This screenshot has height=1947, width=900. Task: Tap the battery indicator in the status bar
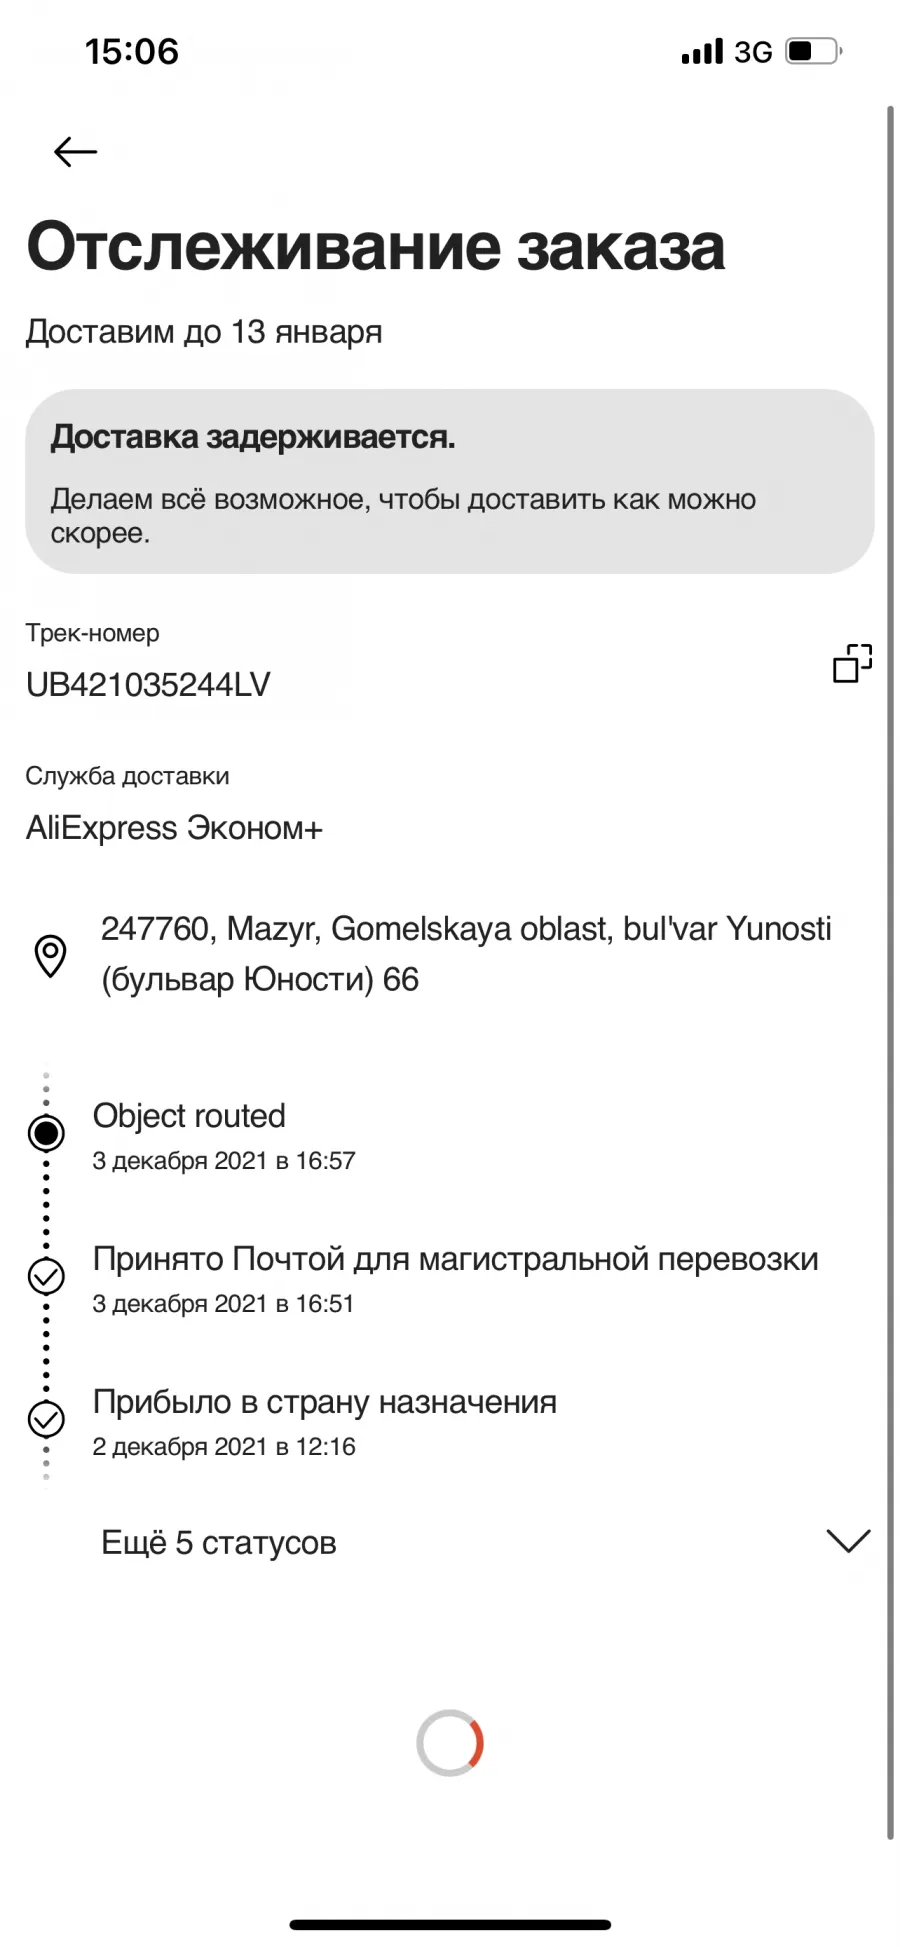tap(813, 51)
